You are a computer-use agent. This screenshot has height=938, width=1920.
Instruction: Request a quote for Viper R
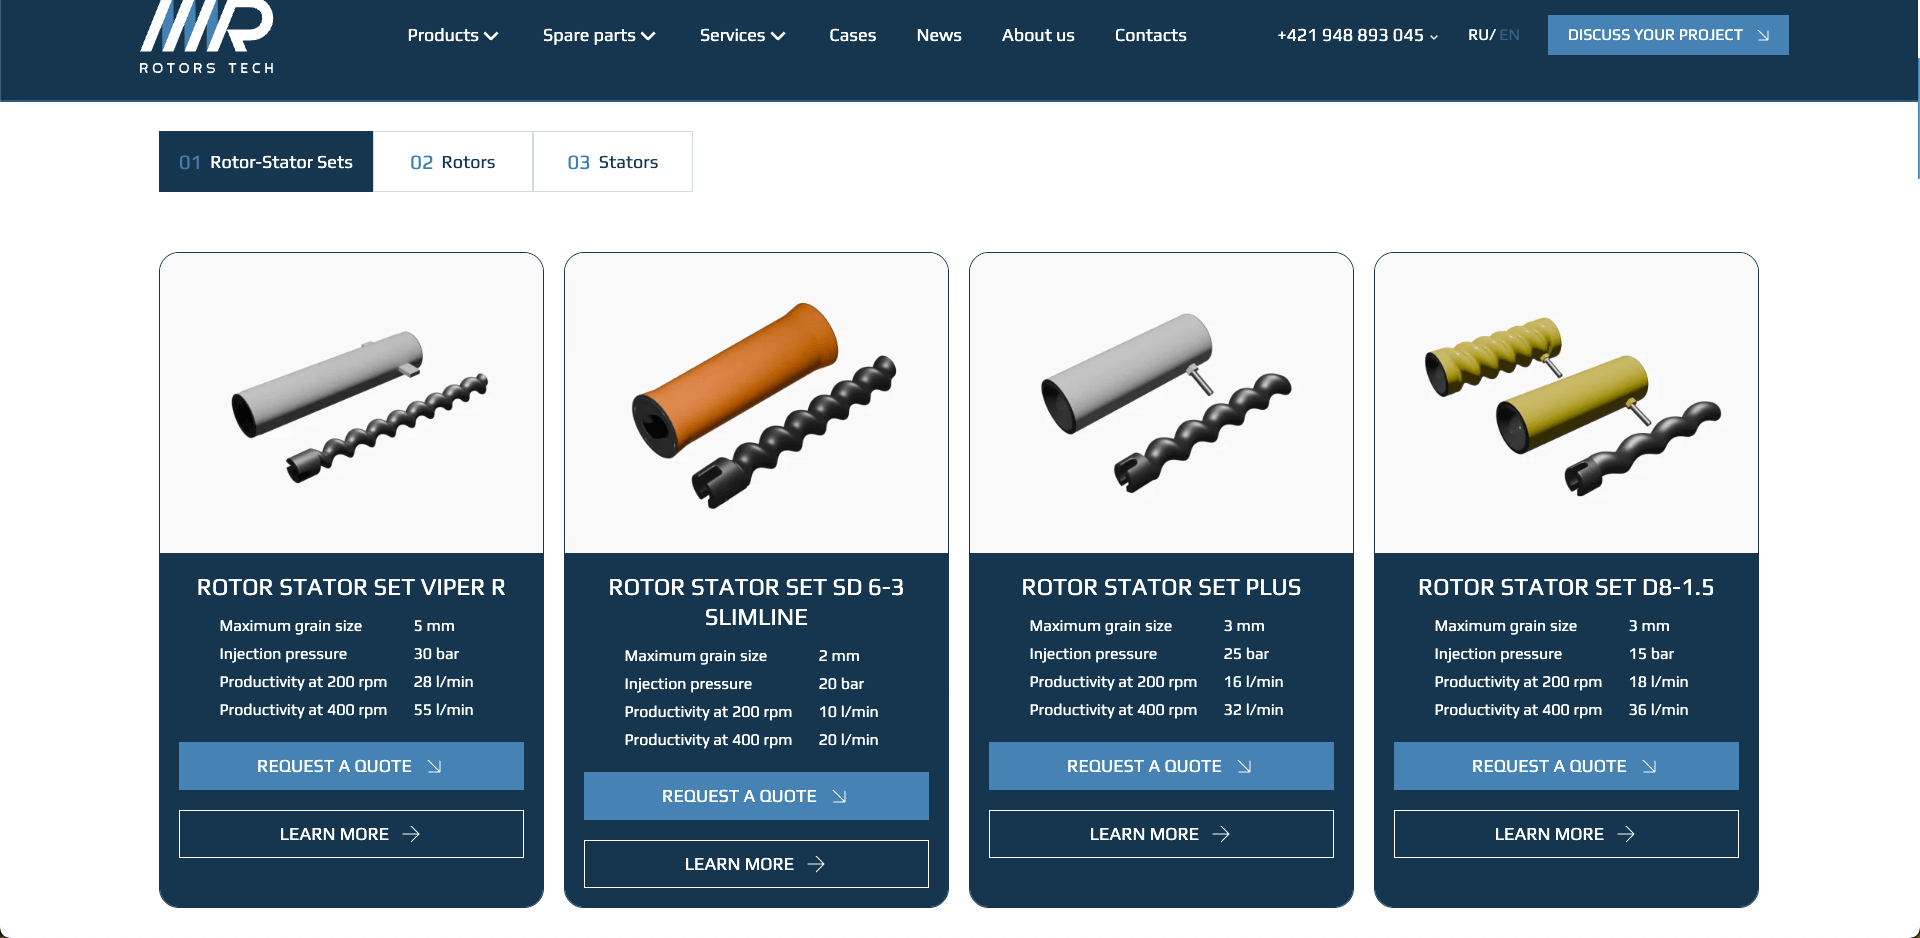351,766
